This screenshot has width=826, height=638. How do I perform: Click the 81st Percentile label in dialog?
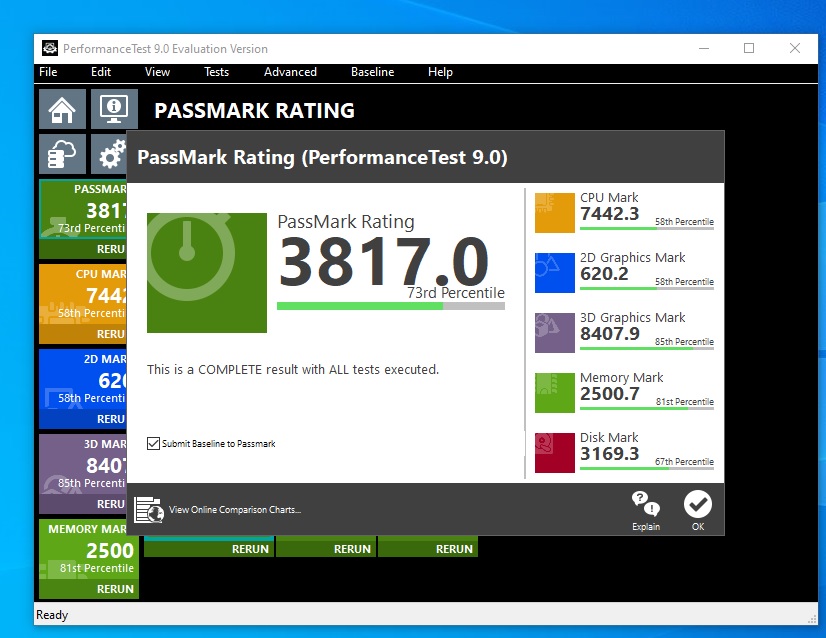(685, 402)
